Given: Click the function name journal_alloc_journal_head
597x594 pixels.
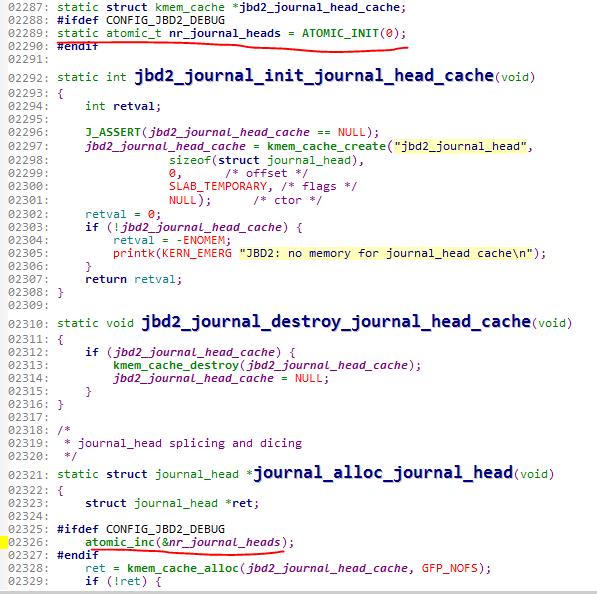Looking at the screenshot, I should (383, 473).
